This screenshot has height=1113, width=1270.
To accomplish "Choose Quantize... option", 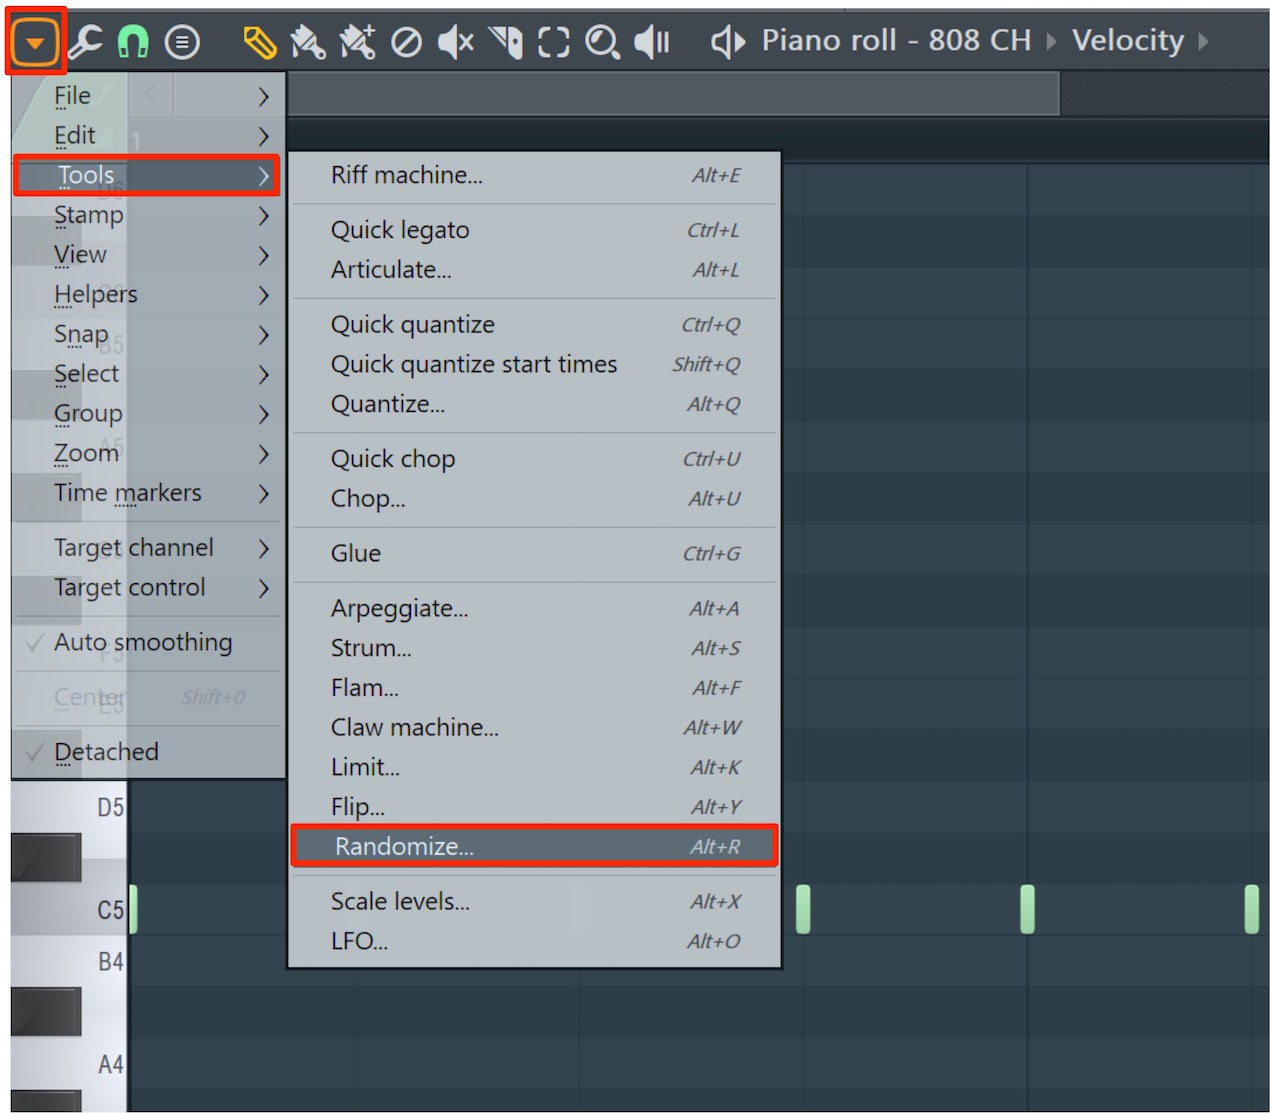I will (535, 405).
